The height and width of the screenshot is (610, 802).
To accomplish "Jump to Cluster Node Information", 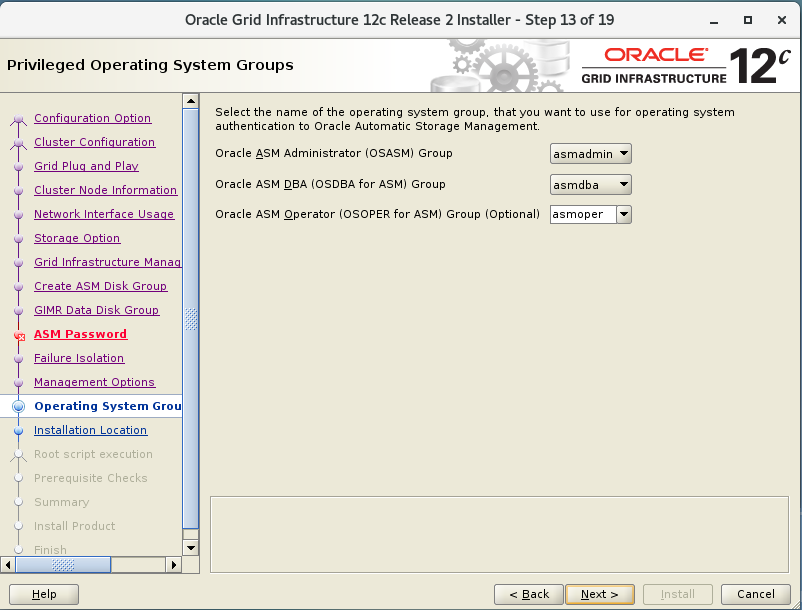I will click(x=105, y=190).
